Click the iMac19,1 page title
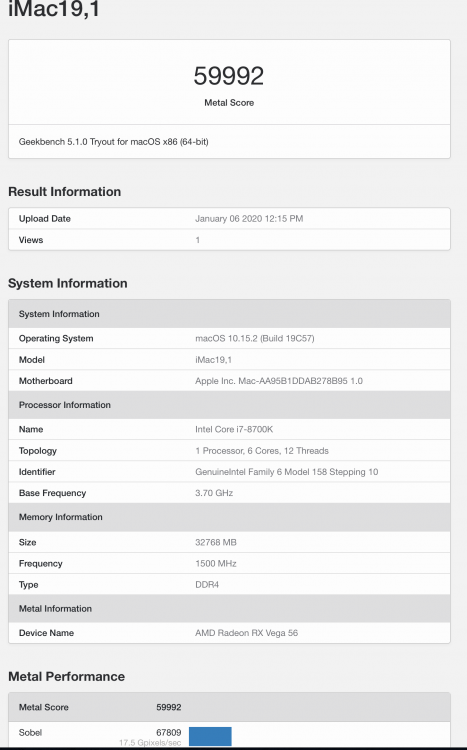Viewport: 467px width, 750px height. (54, 8)
